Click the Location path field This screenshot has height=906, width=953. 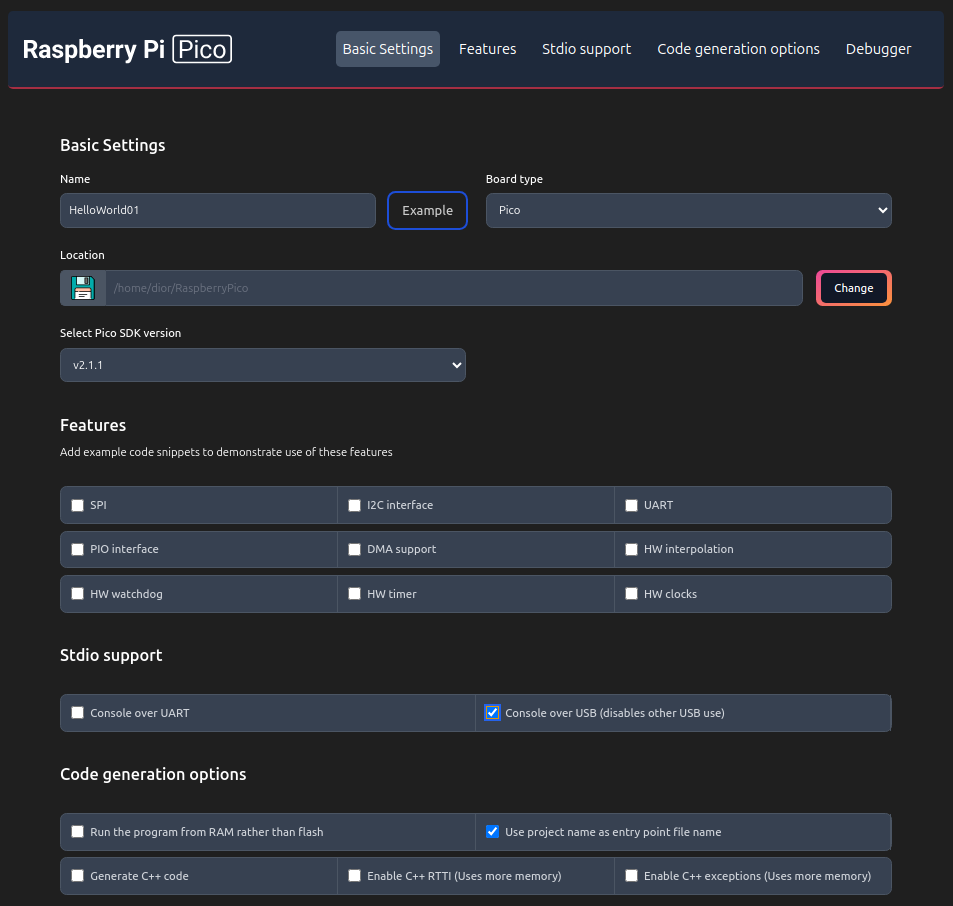[452, 288]
